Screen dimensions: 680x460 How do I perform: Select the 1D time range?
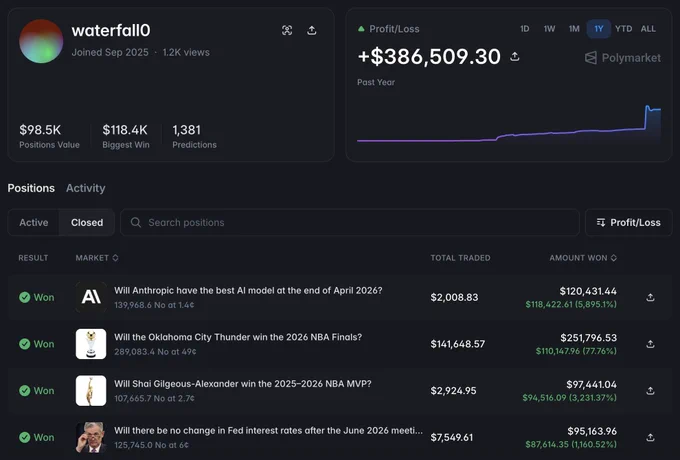[x=524, y=29]
